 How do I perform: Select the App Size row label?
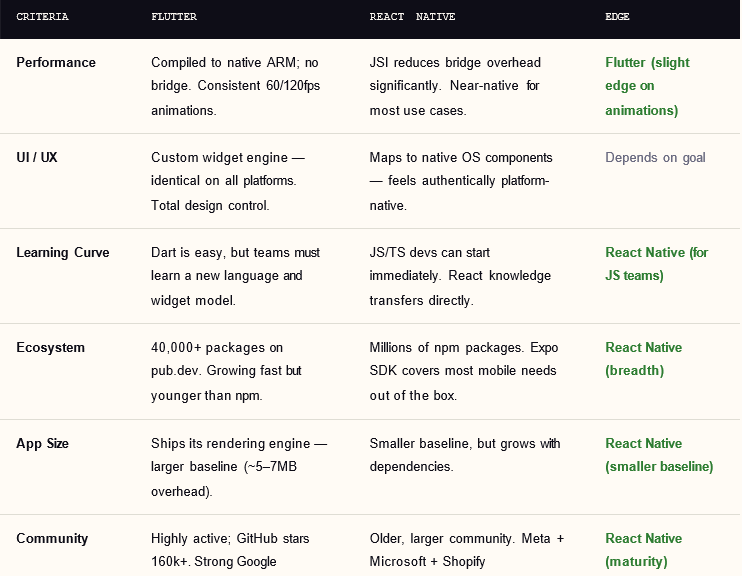(44, 443)
